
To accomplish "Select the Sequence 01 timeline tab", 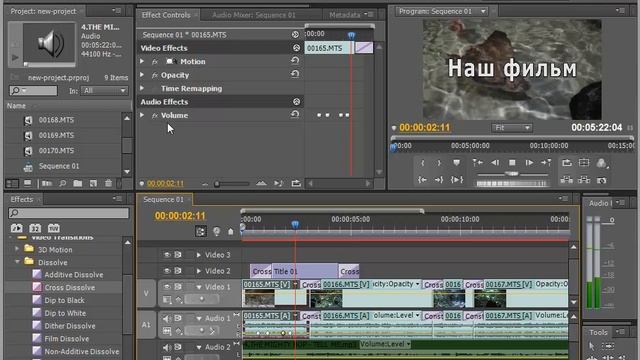I will click(x=163, y=200).
